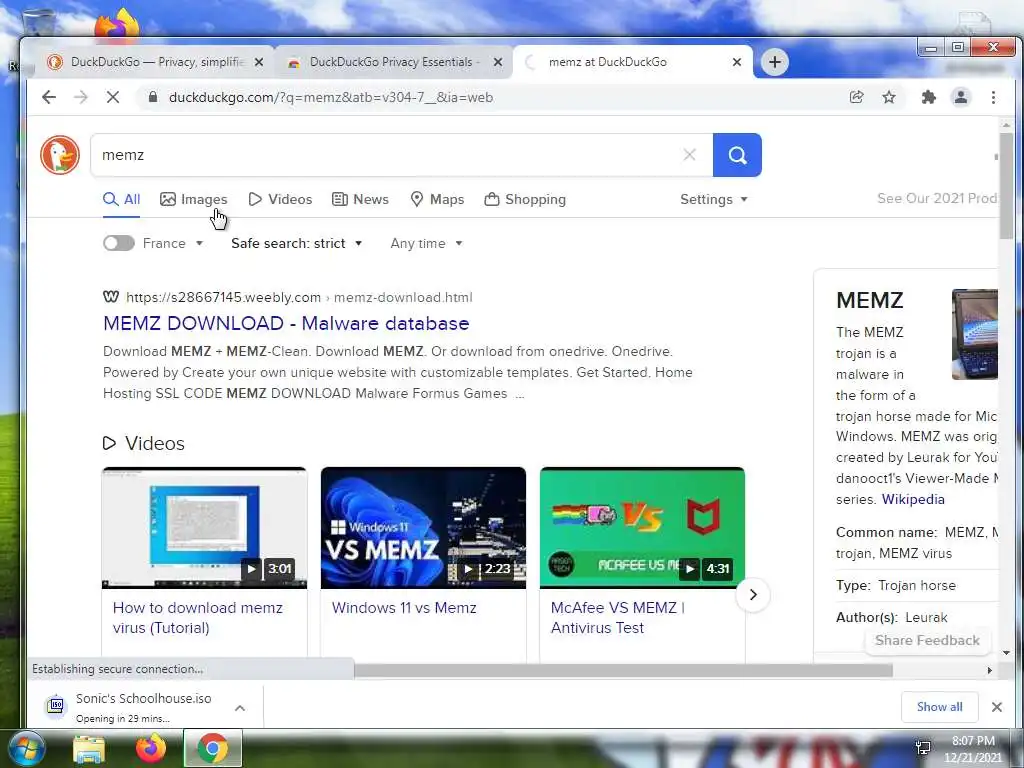
Task: Click the 'See Our 2021 Prod' link
Action: pyautogui.click(x=937, y=199)
